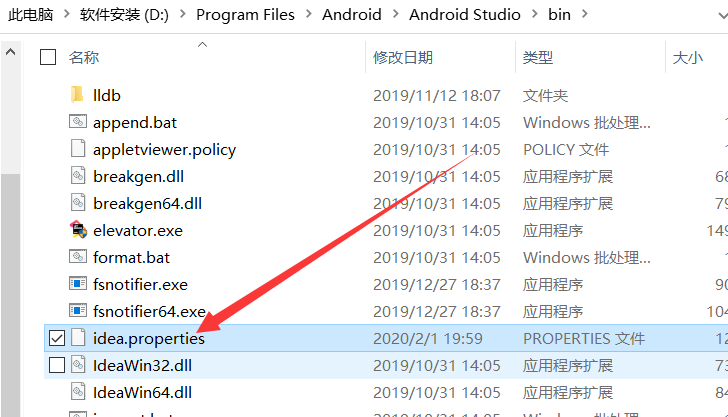This screenshot has width=728, height=417.
Task: Sort by 名称 column header
Action: pyautogui.click(x=84, y=57)
